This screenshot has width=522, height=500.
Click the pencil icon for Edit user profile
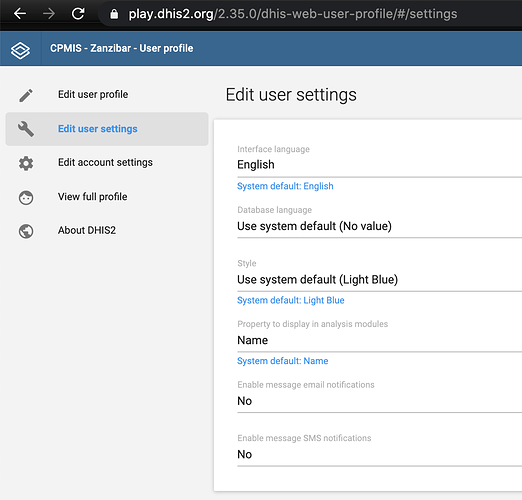click(26, 95)
